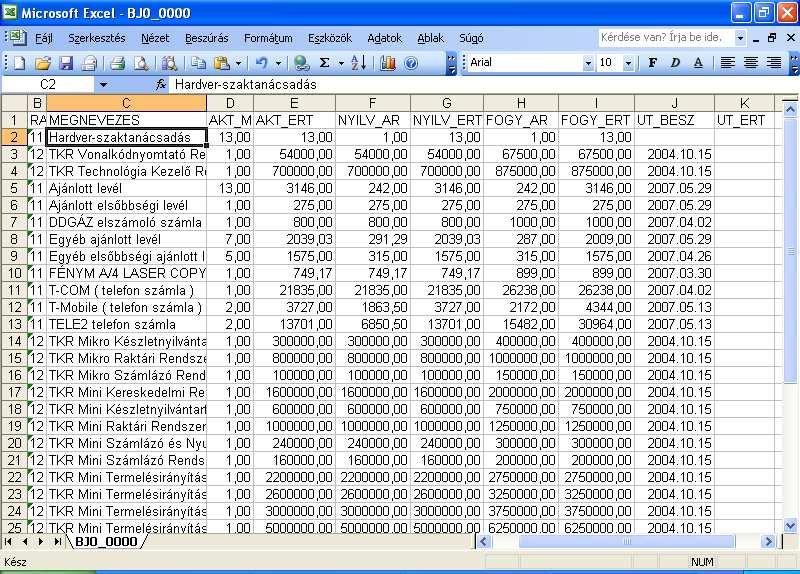800x574 pixels.
Task: Open the Súgó menu
Action: pos(471,38)
